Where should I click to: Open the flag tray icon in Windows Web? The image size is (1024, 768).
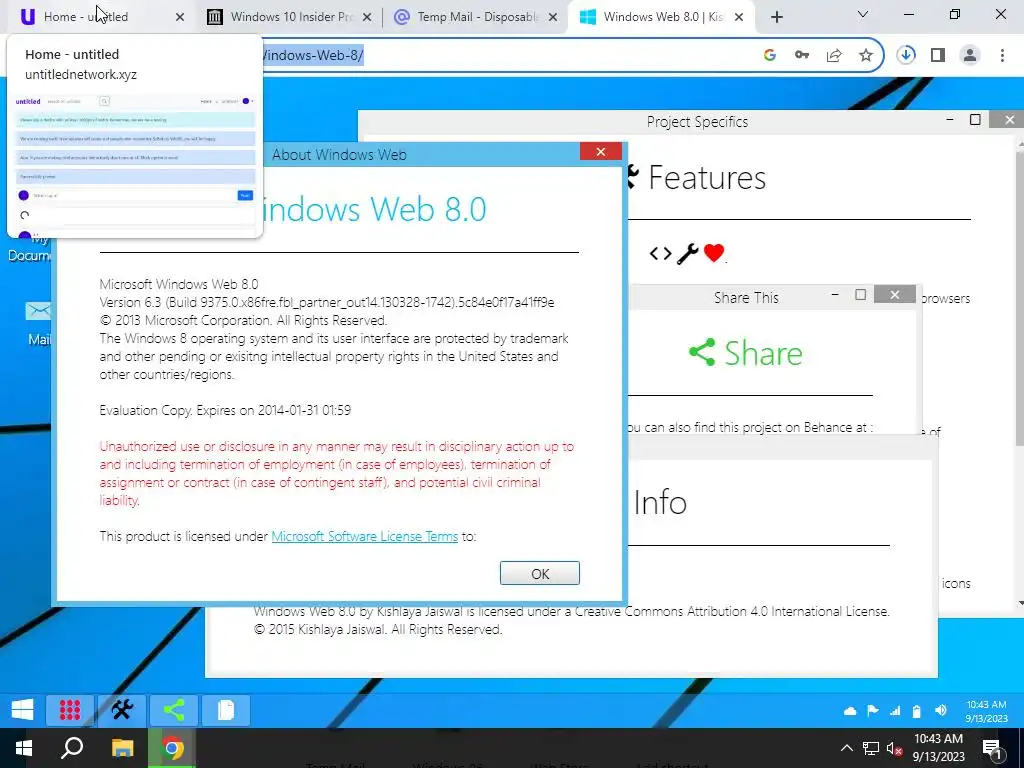coord(872,711)
